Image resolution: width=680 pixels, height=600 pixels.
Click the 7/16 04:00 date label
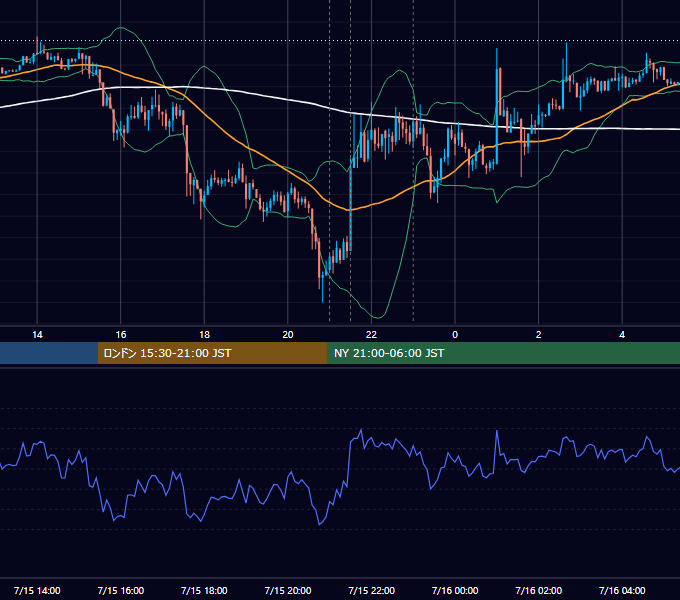coord(622,590)
